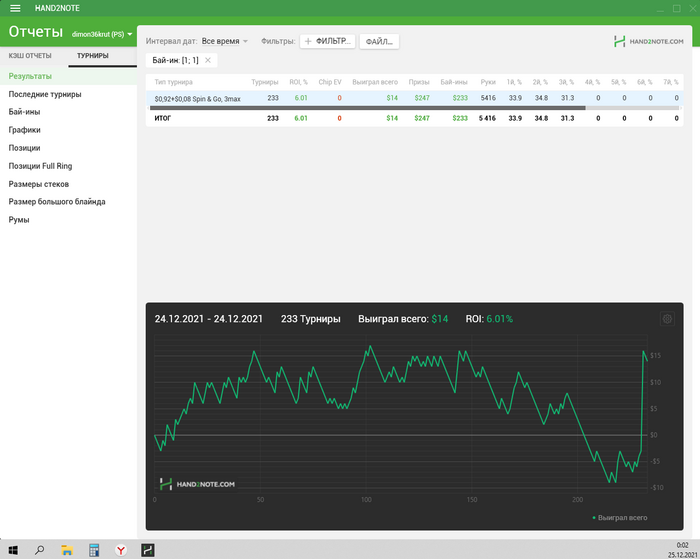Open the Графики report in the sidebar
Image resolution: width=700 pixels, height=559 pixels.
(25, 130)
